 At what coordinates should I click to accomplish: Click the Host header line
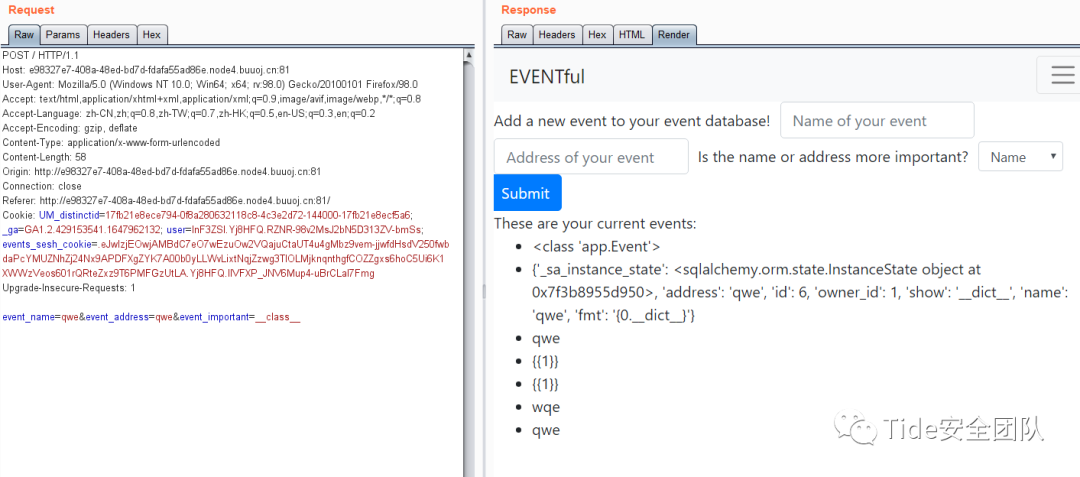click(x=145, y=69)
